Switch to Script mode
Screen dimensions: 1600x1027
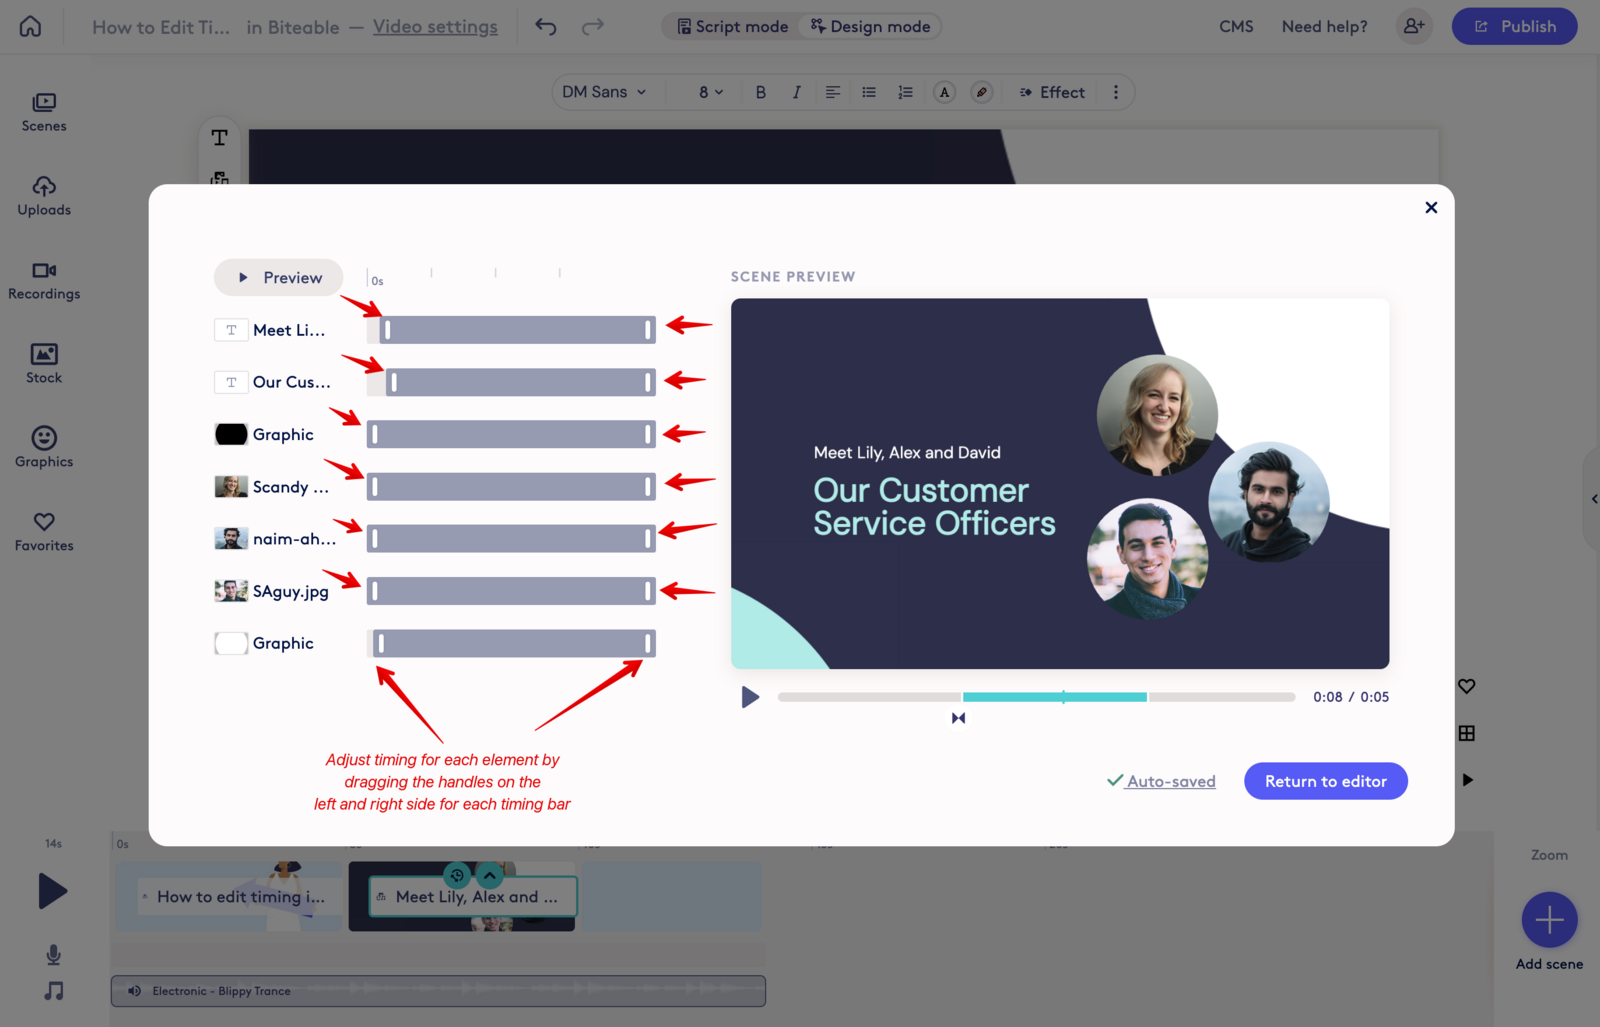[733, 27]
